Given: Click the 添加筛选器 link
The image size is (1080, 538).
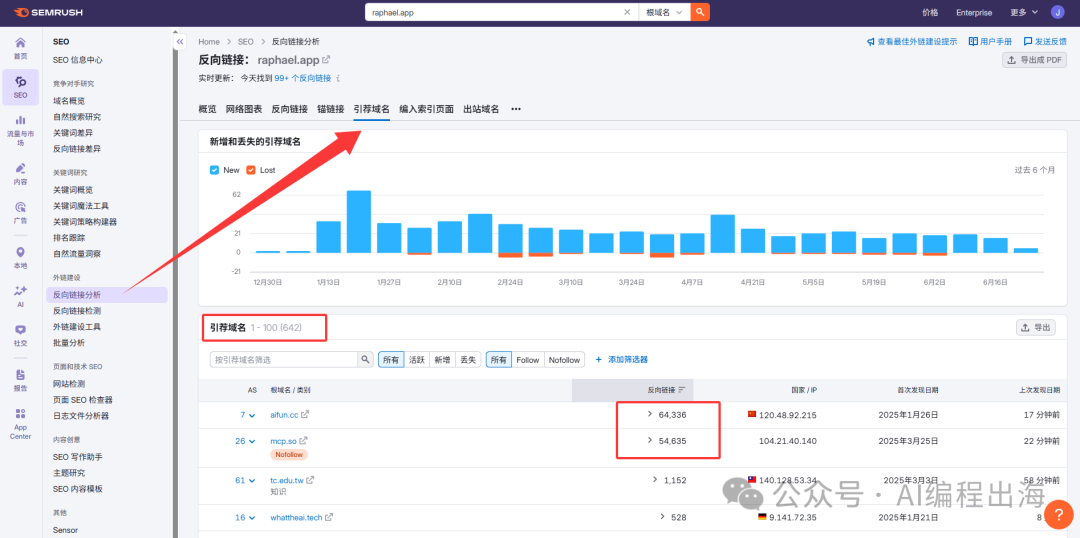Looking at the screenshot, I should (621, 359).
